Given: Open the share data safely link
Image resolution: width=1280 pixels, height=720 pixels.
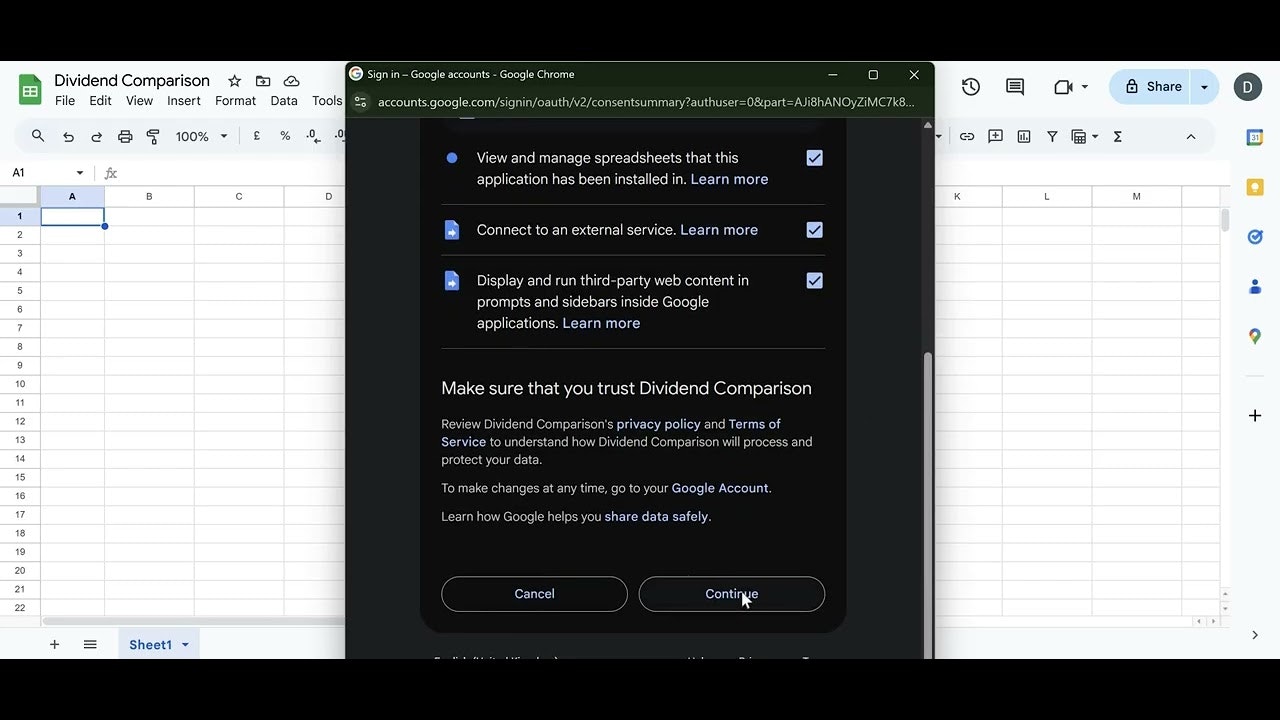Looking at the screenshot, I should click(x=657, y=517).
